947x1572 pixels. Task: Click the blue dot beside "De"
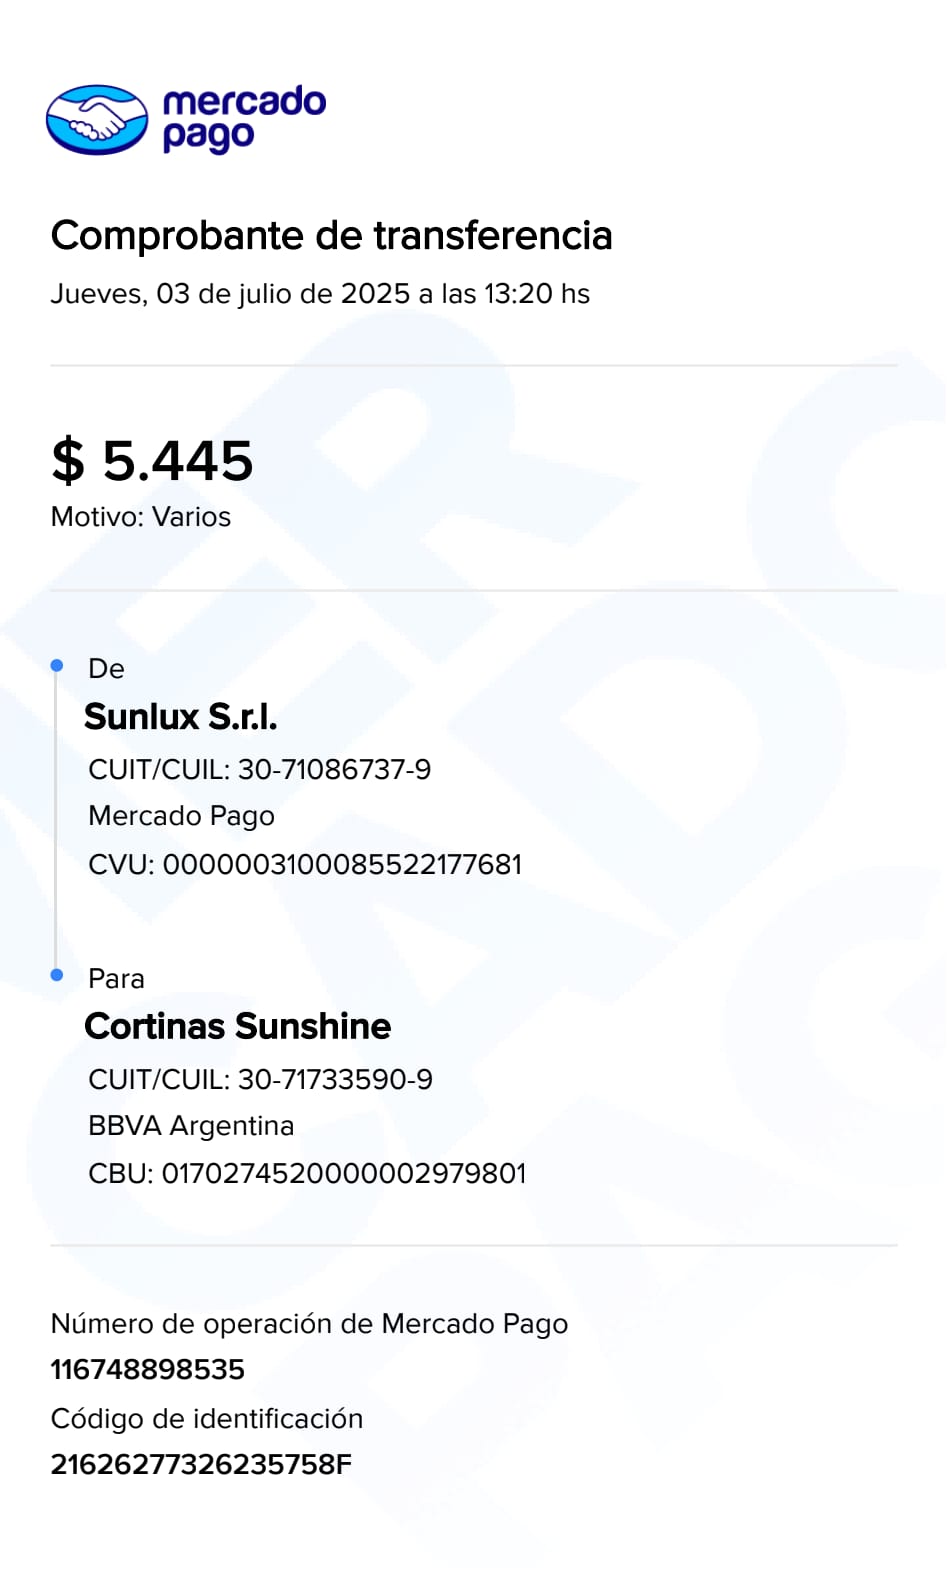[x=57, y=666]
